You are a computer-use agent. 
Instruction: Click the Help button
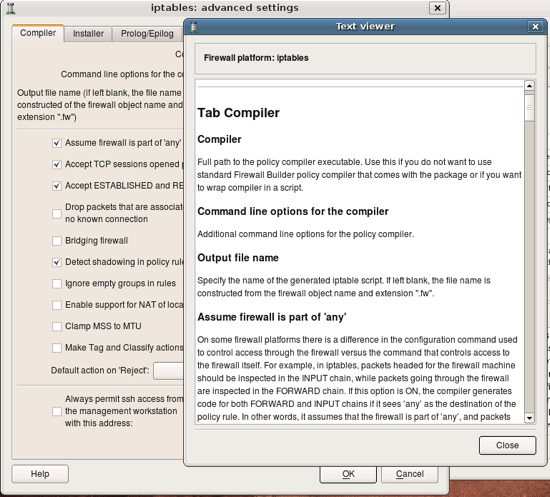coord(40,474)
